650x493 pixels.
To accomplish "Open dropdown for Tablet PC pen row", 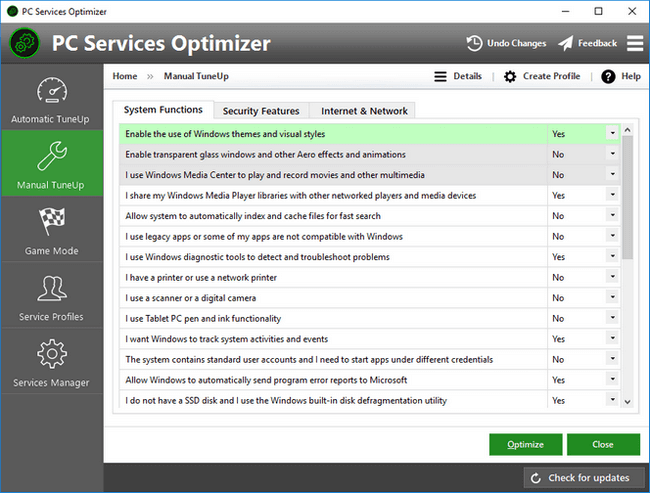I will pyautogui.click(x=612, y=318).
